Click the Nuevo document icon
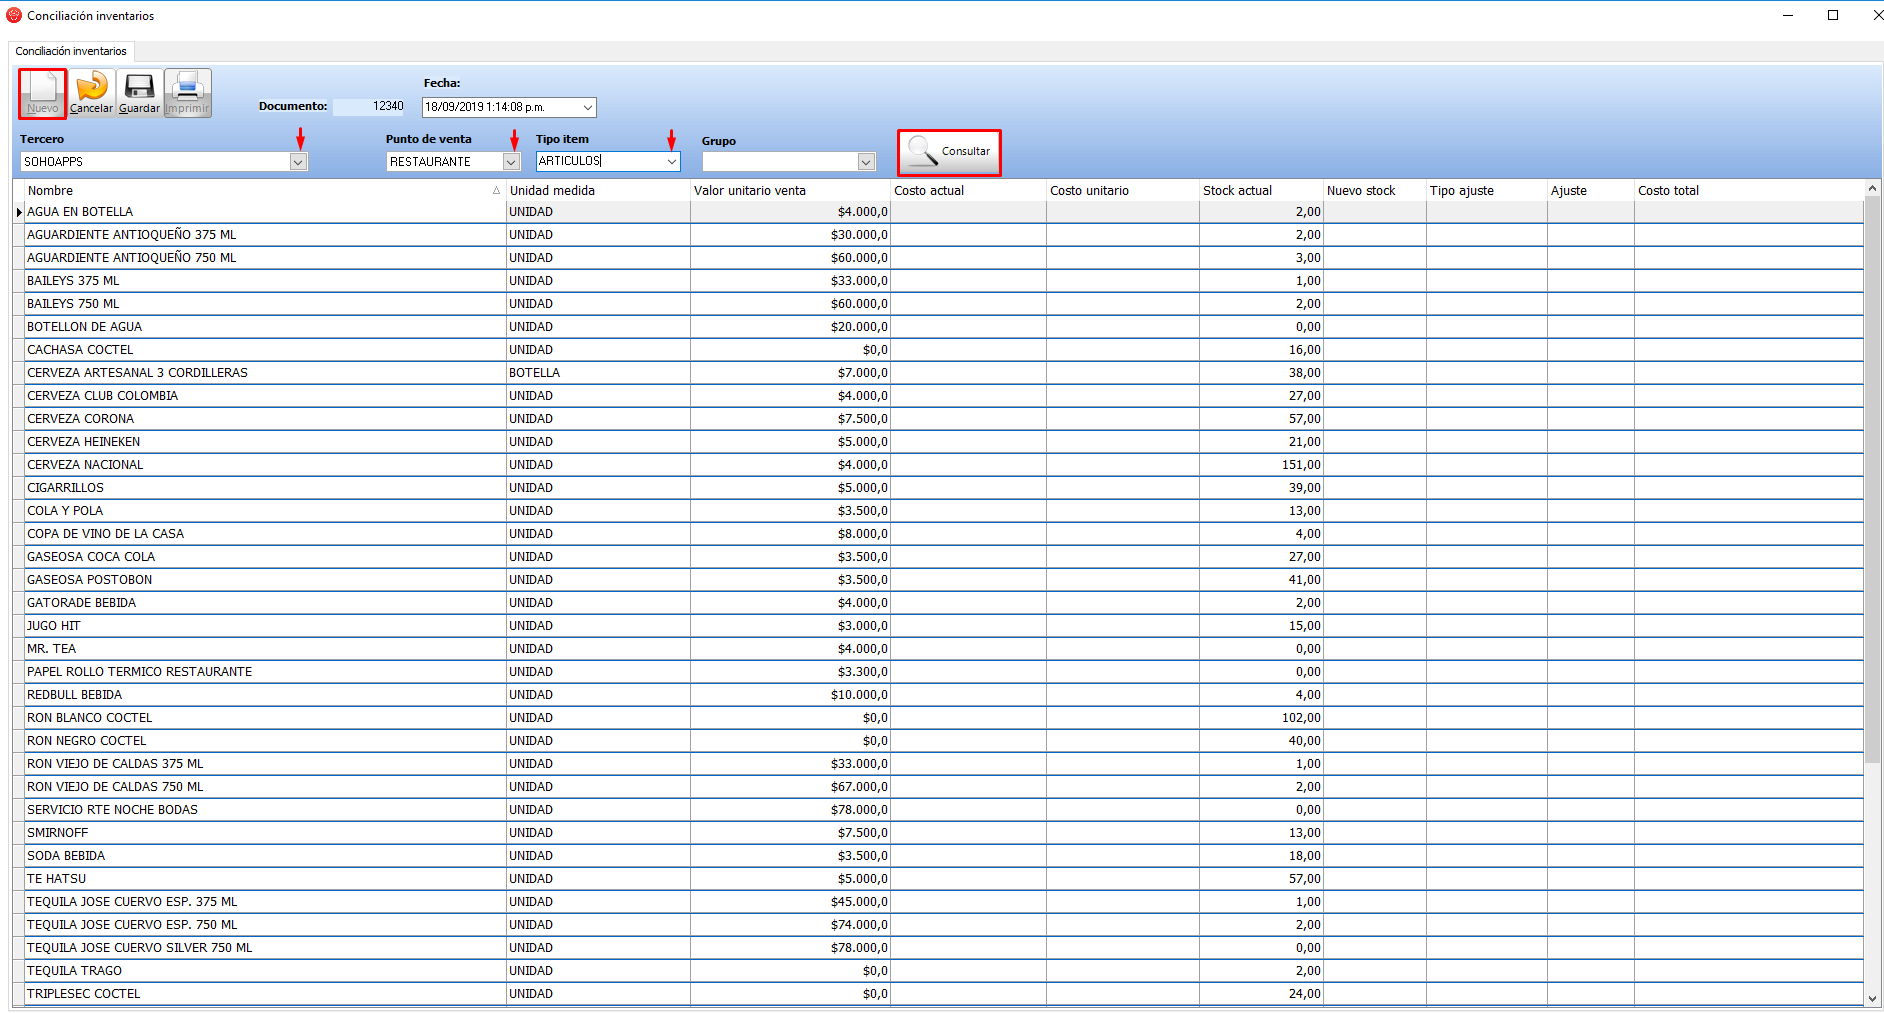 tap(42, 88)
